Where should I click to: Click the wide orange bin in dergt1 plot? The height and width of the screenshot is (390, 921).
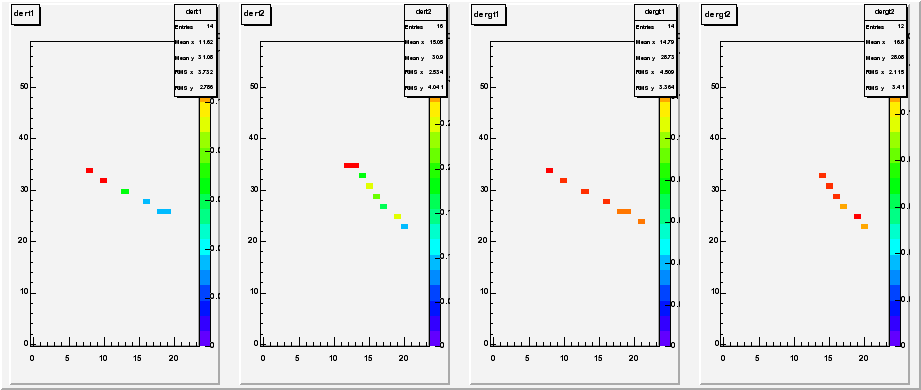click(624, 211)
